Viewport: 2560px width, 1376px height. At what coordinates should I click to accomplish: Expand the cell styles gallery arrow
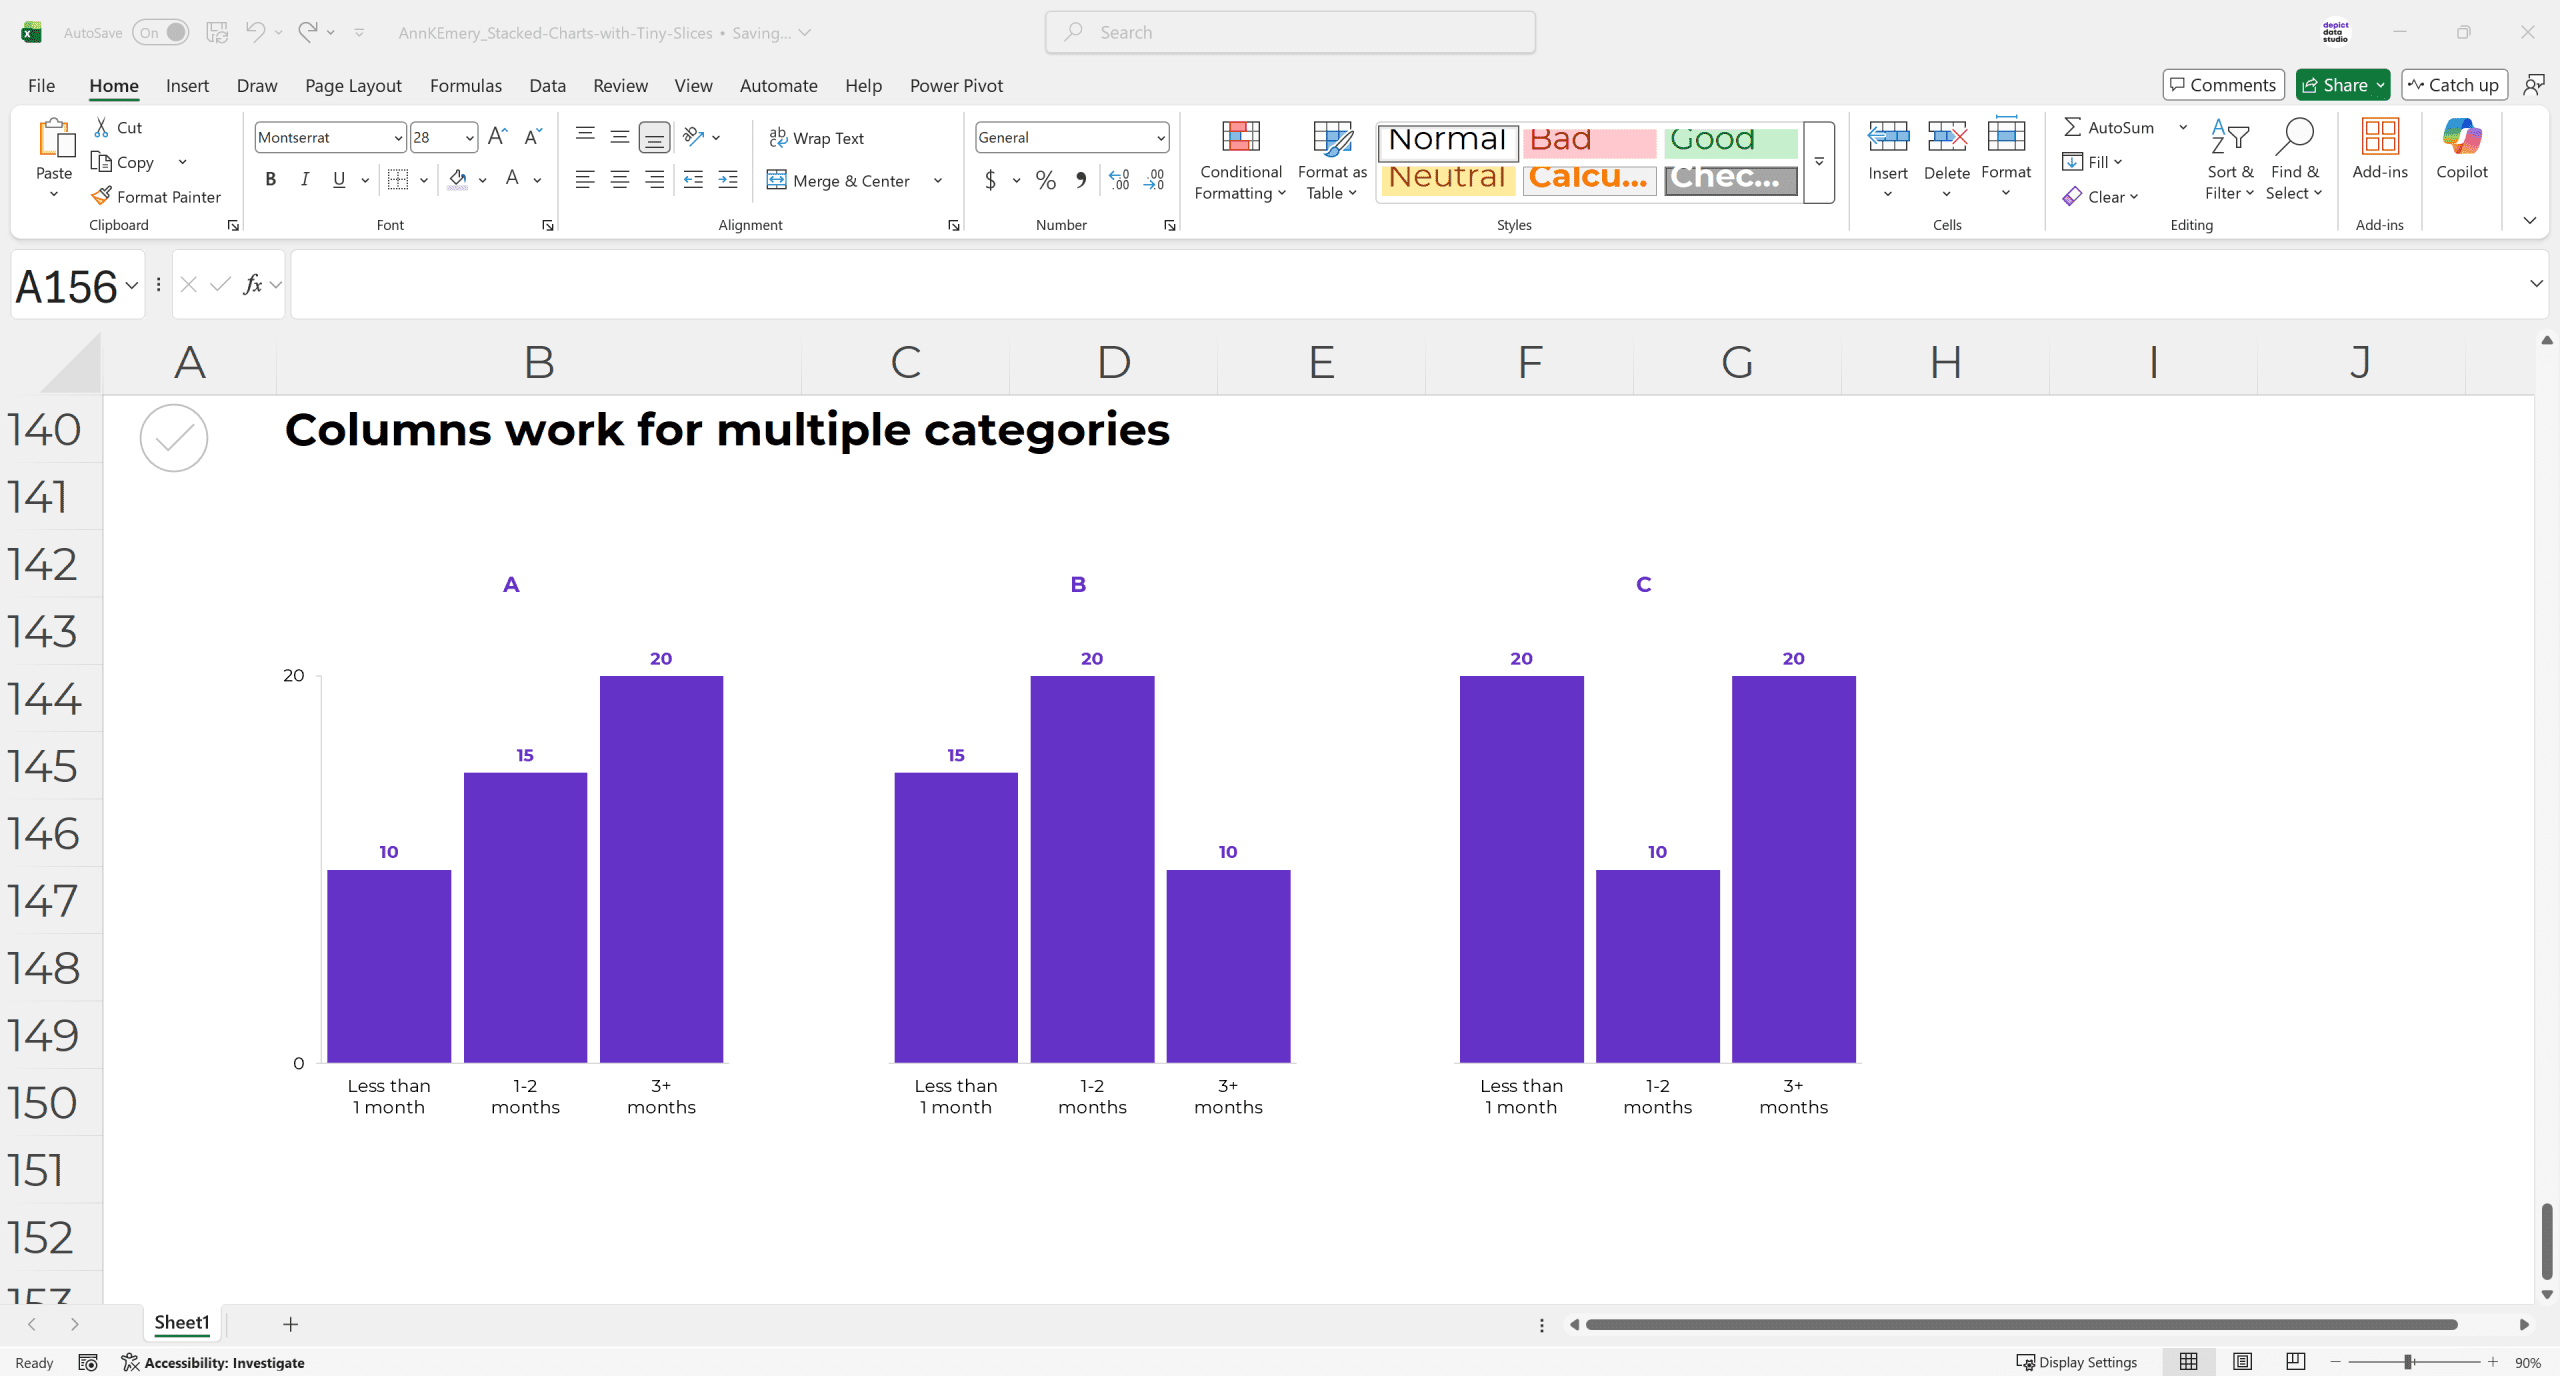tap(1819, 162)
